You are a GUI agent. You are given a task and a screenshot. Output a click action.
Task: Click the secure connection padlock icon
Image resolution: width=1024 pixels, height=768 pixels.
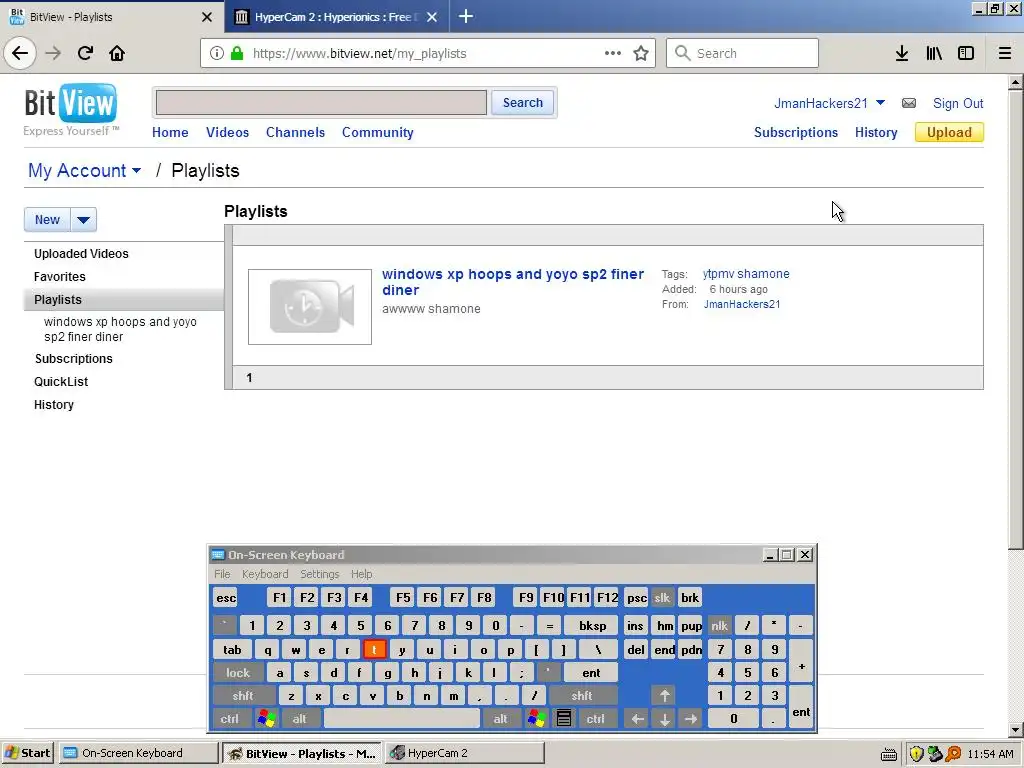tap(237, 54)
